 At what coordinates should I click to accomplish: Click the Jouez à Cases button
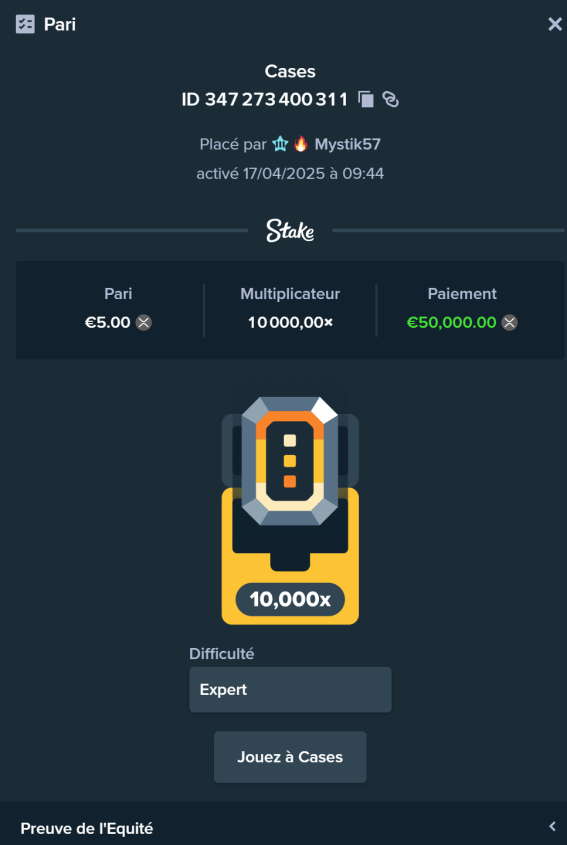point(290,757)
